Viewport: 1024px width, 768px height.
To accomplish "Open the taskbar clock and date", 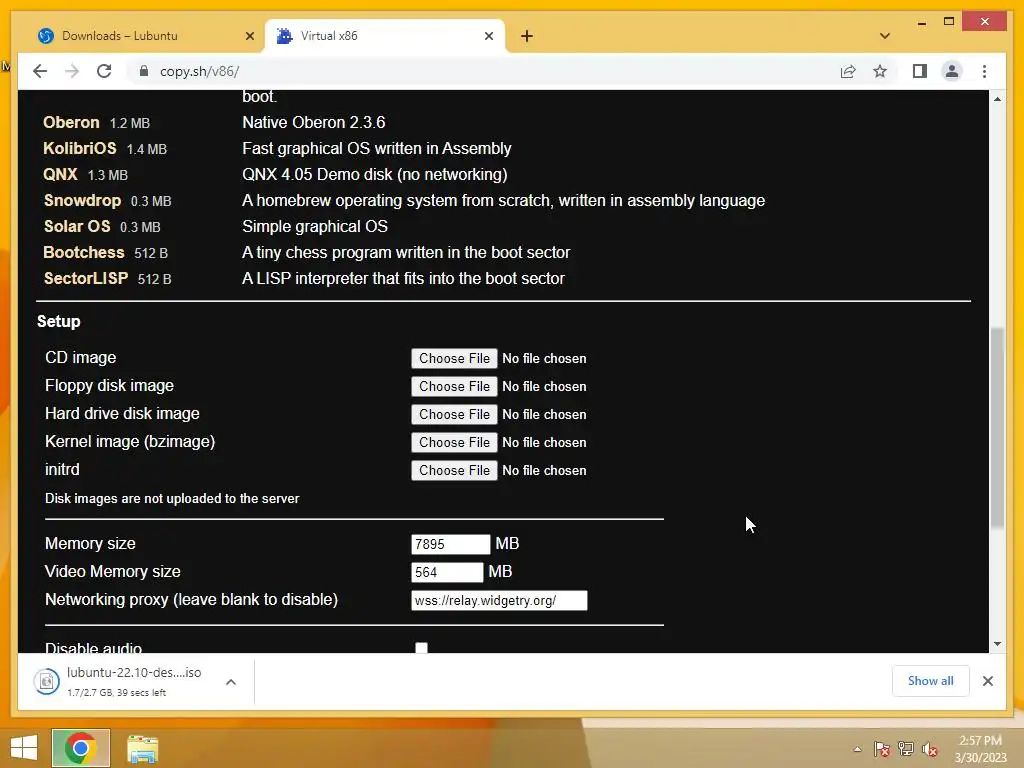I will click(x=980, y=749).
